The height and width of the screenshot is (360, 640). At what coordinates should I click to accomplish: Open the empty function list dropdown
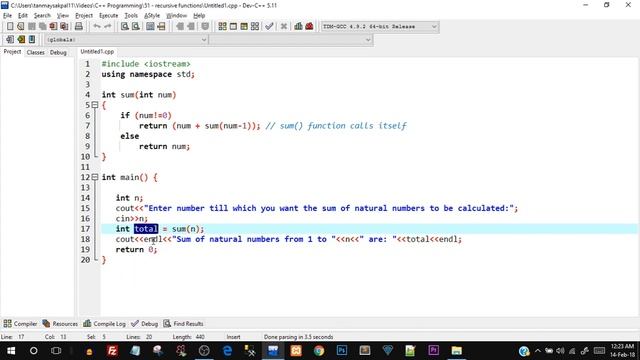click(x=291, y=40)
